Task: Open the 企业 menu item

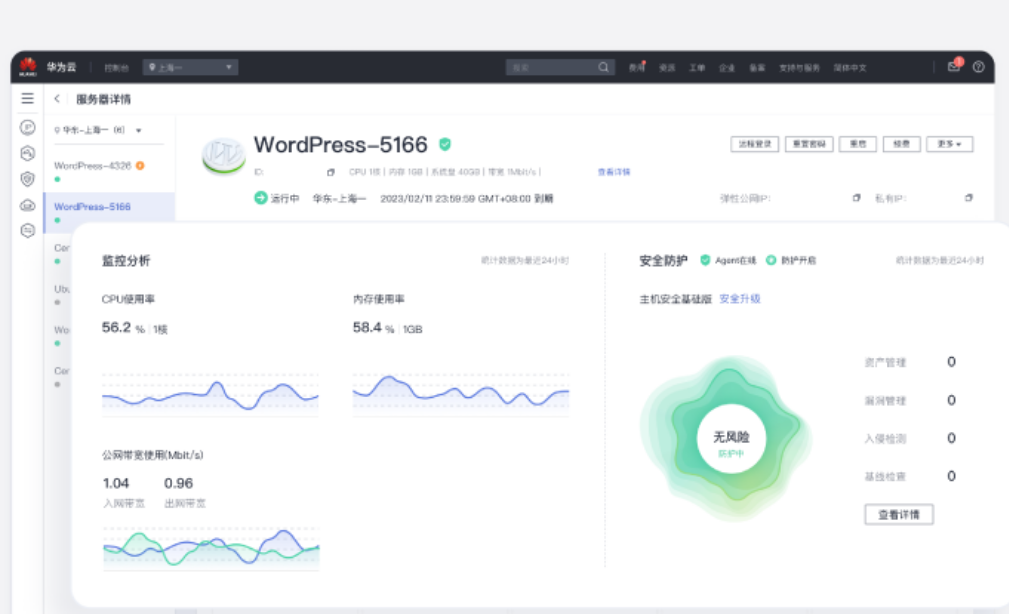Action: [727, 67]
